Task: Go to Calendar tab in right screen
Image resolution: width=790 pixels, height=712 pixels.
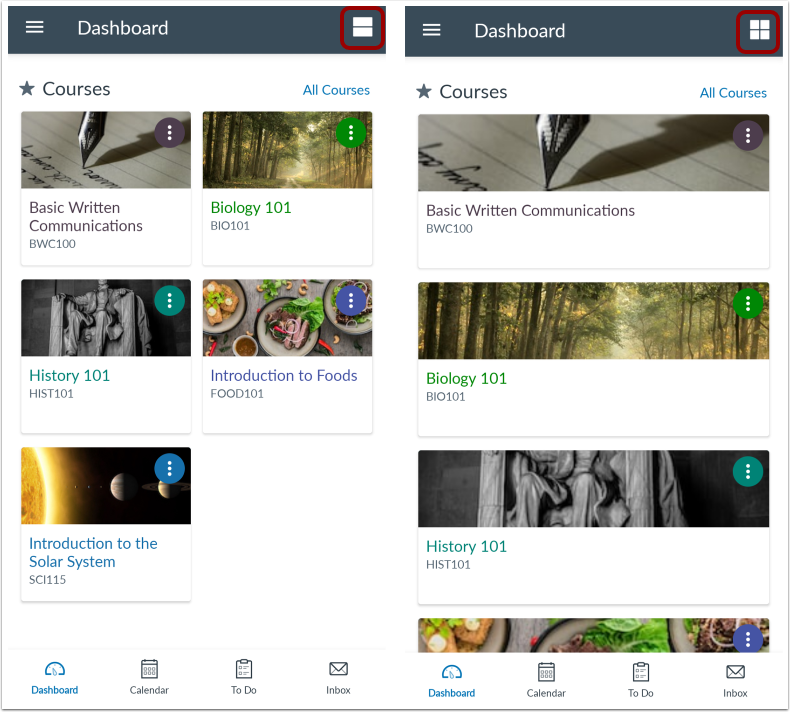Action: [x=546, y=681]
